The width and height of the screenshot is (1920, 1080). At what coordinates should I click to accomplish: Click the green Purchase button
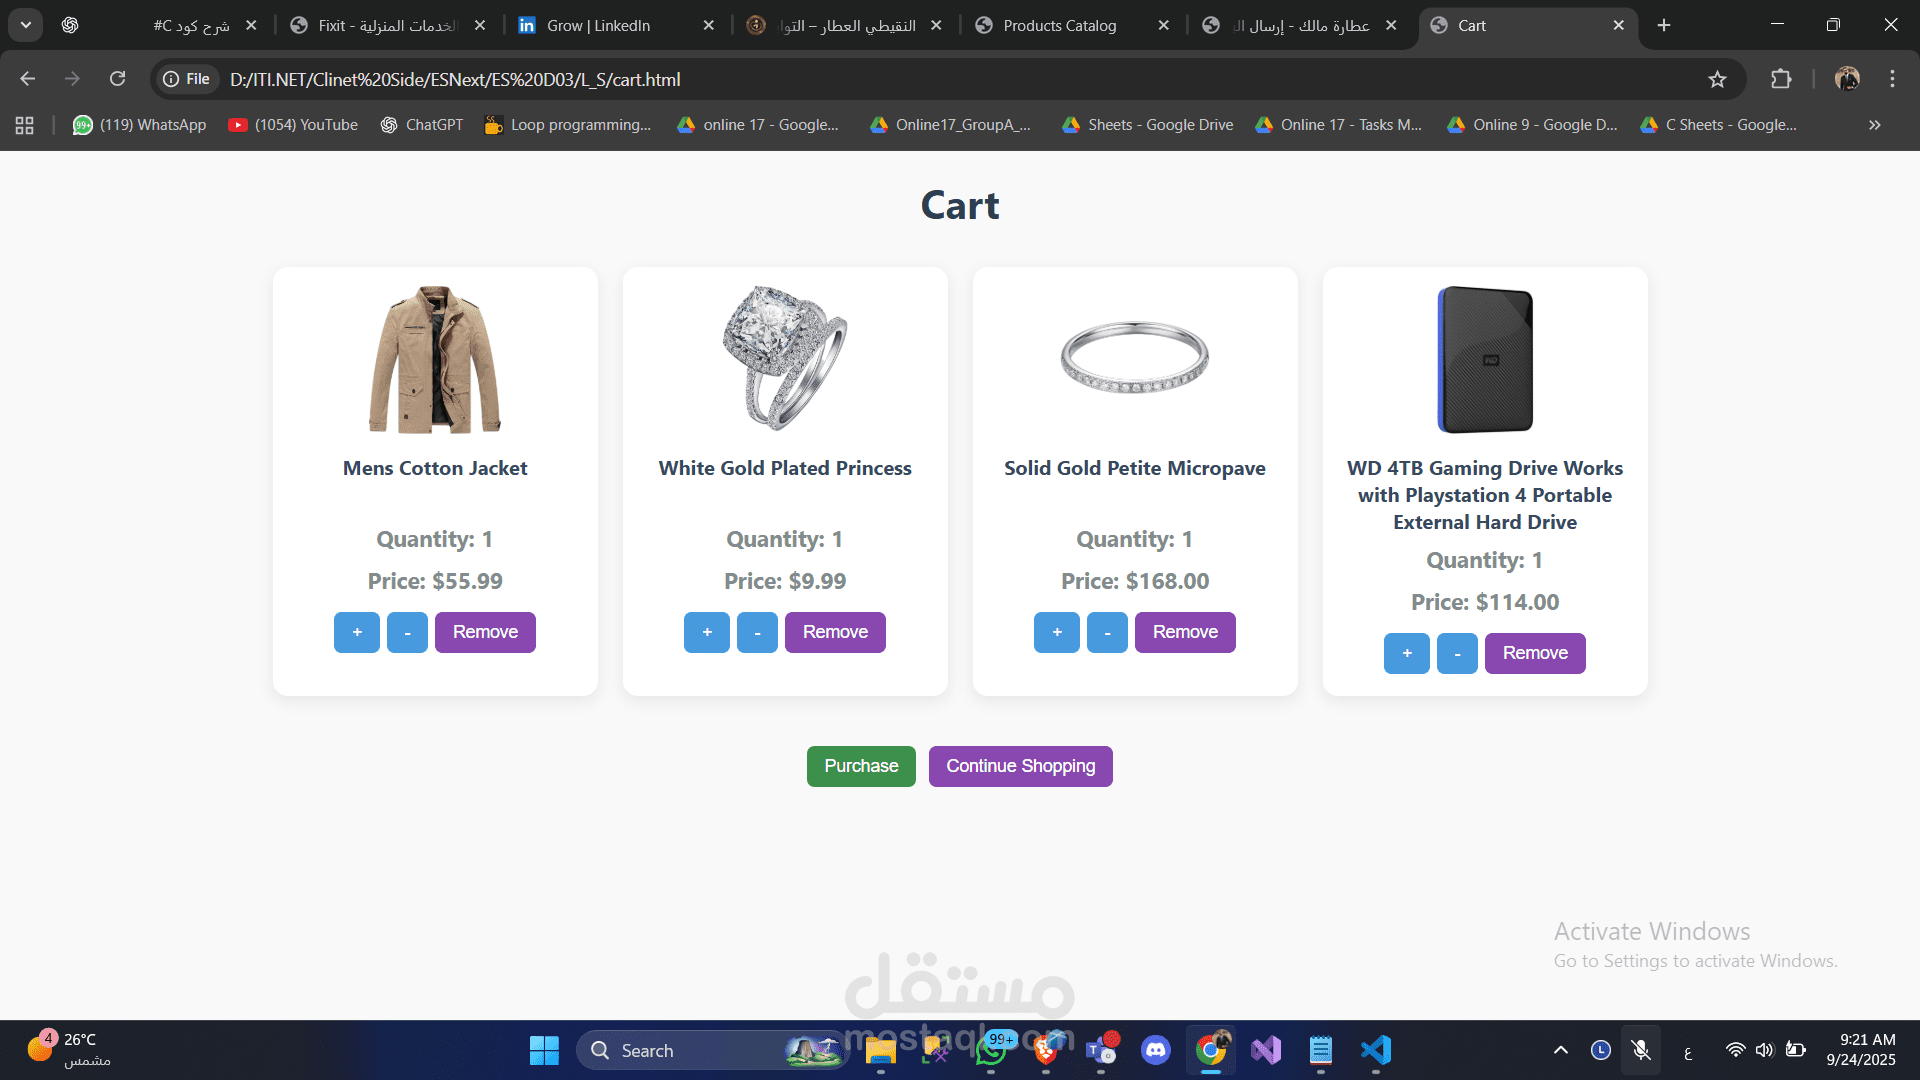click(x=861, y=766)
